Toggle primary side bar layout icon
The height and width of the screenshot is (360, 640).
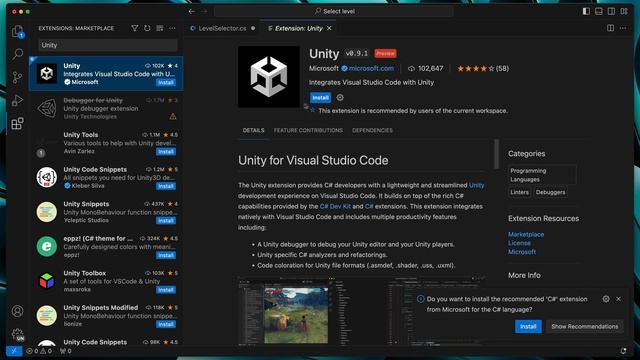586,11
